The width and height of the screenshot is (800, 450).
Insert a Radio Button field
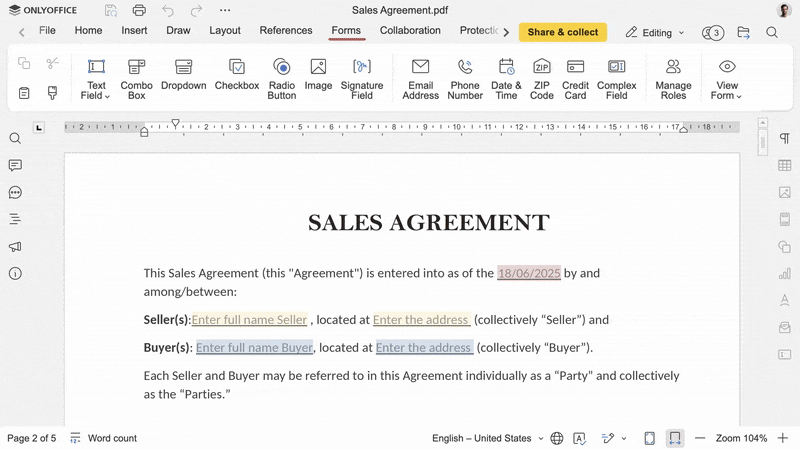pyautogui.click(x=282, y=78)
